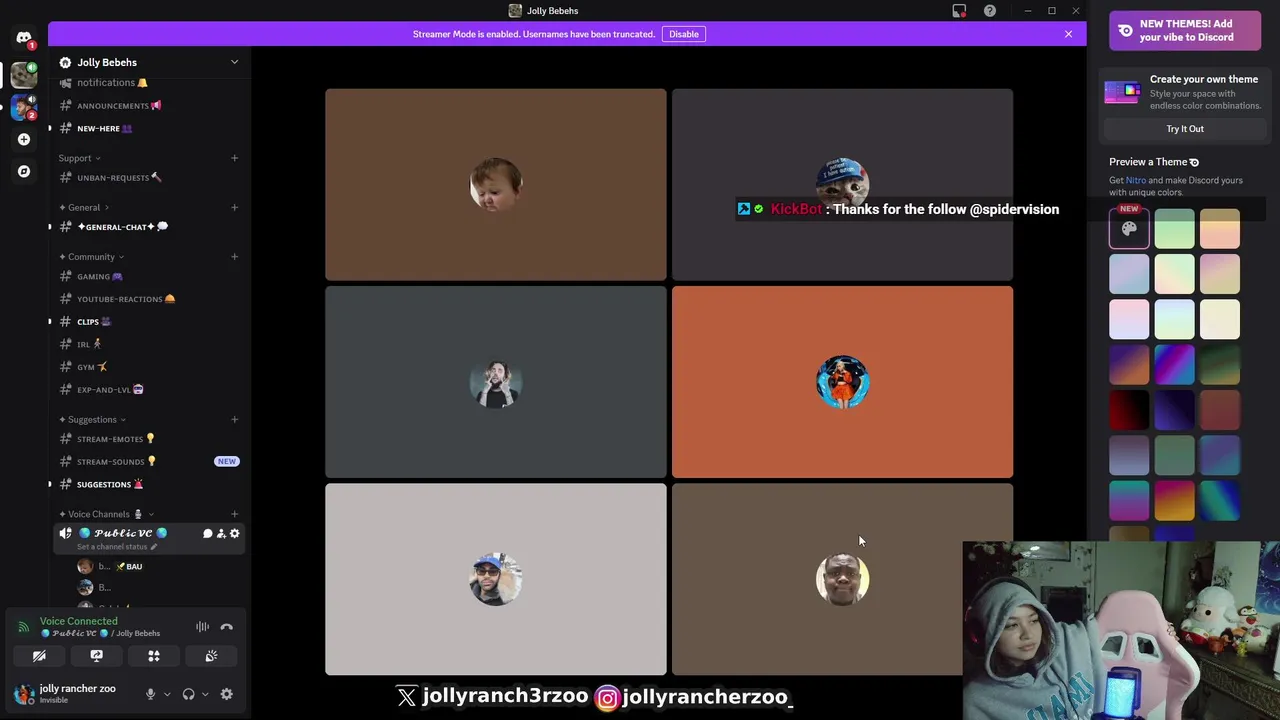Click Set a channel status text
1280x720 pixels.
point(112,547)
